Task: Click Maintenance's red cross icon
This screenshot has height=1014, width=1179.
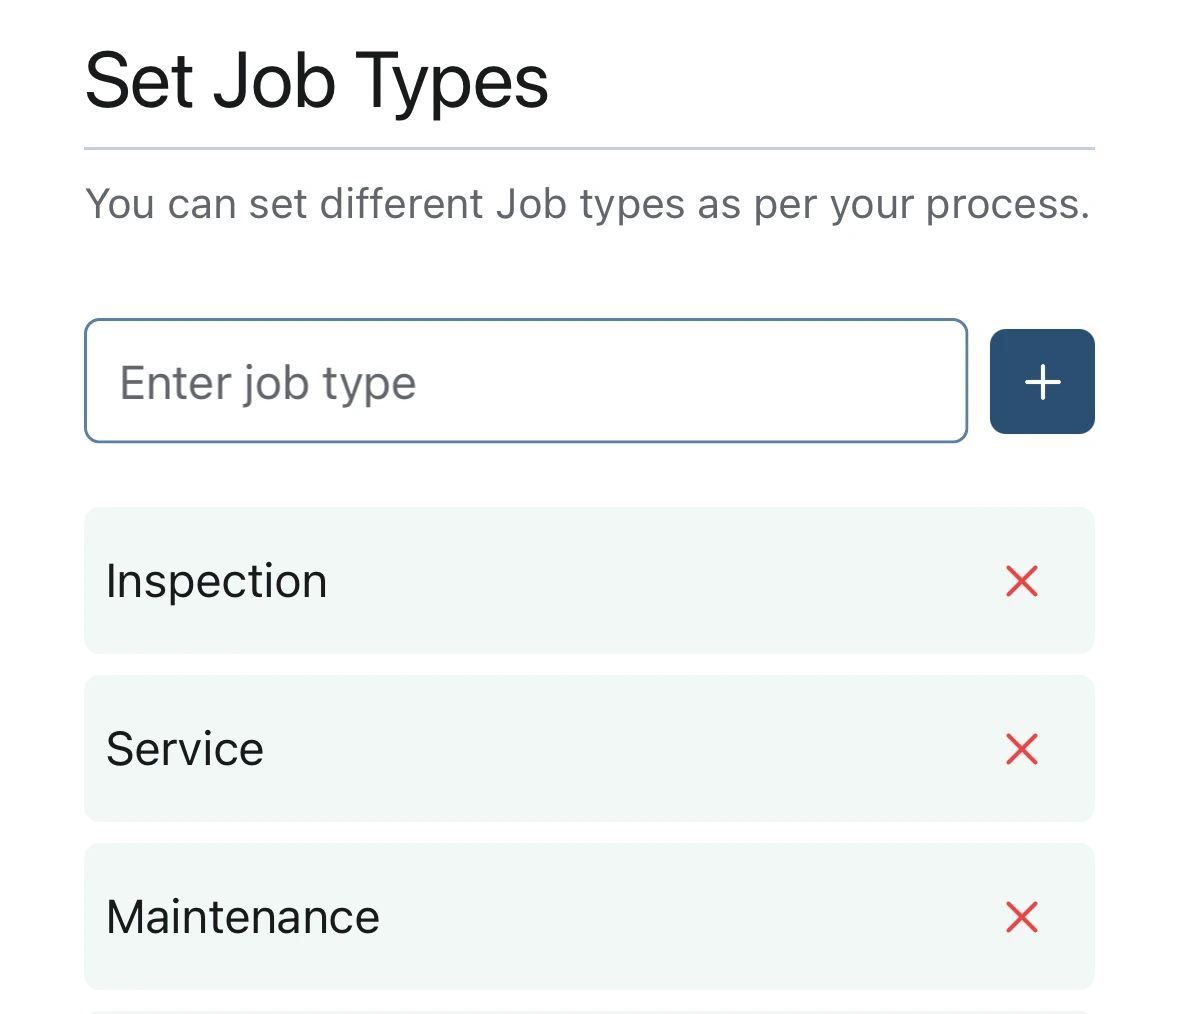Action: click(x=1021, y=917)
